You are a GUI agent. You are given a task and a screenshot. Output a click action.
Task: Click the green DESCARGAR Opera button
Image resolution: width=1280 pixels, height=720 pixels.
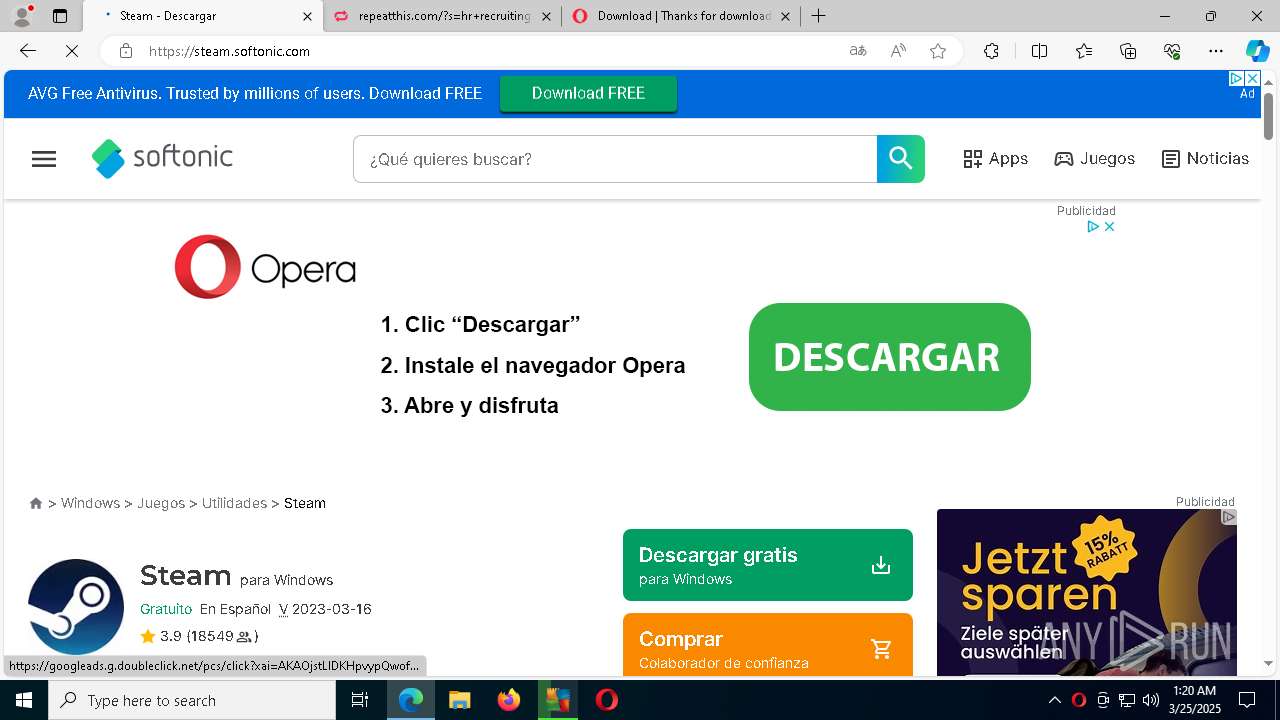(x=889, y=357)
